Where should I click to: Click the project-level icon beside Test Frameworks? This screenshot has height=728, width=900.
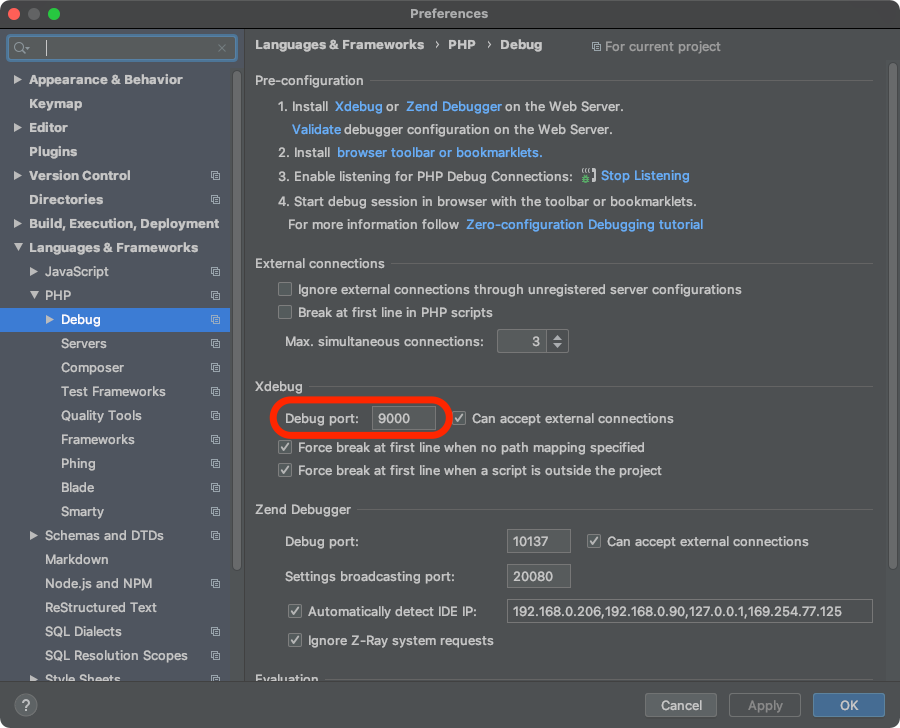(x=215, y=392)
